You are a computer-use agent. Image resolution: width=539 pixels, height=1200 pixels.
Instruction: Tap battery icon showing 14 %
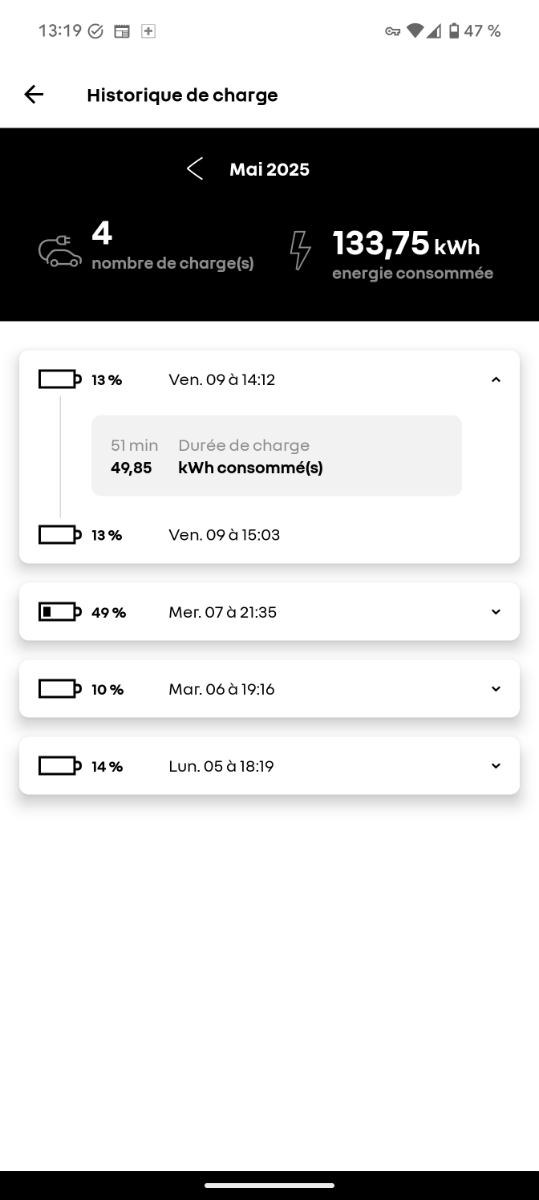pos(59,766)
